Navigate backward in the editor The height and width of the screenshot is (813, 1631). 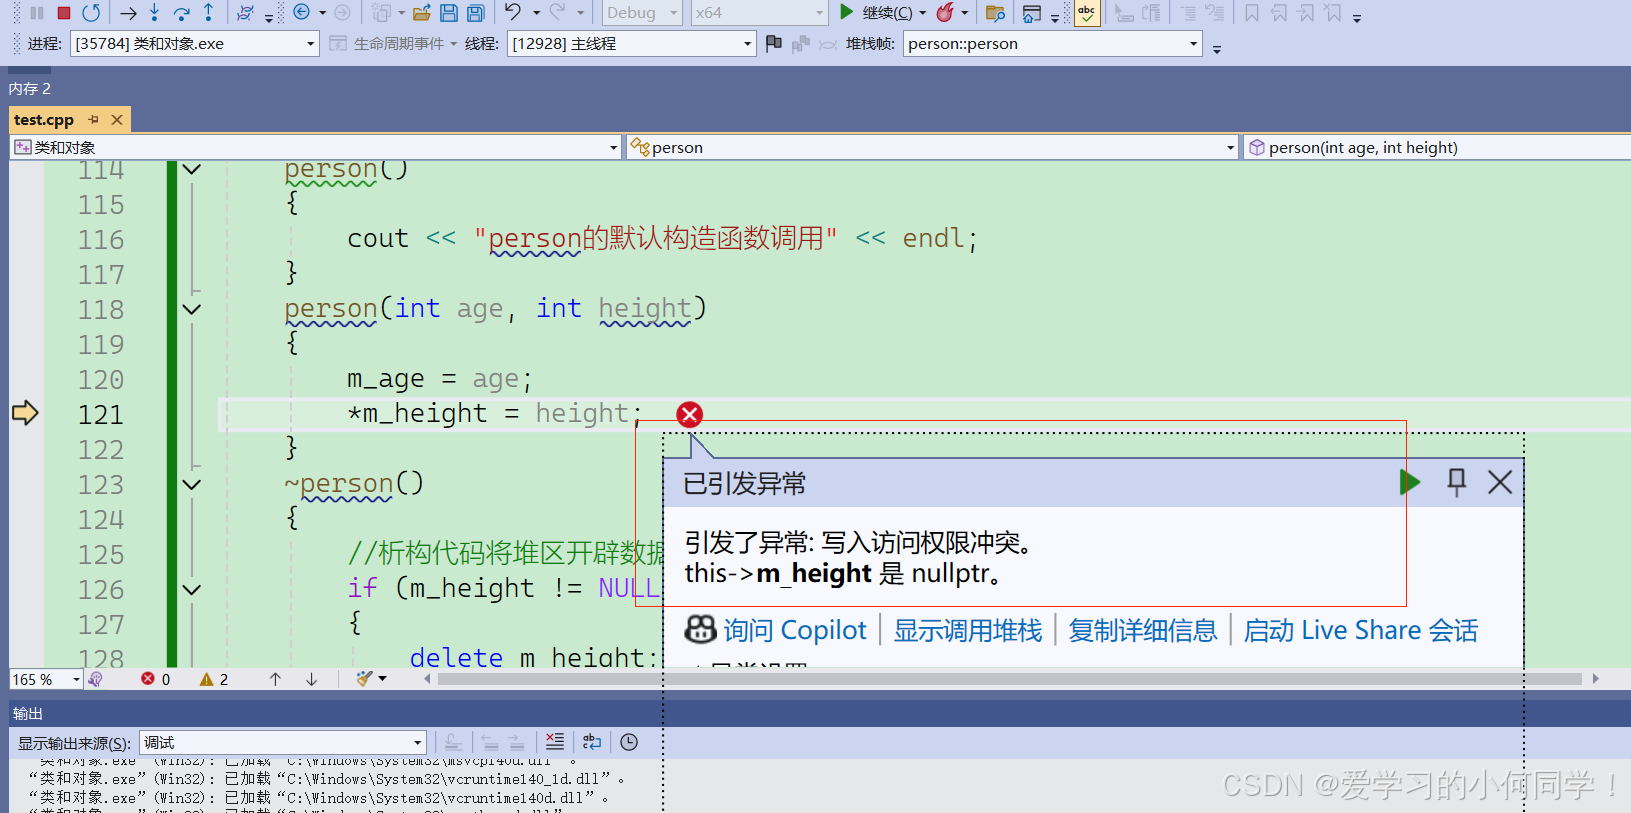(302, 12)
